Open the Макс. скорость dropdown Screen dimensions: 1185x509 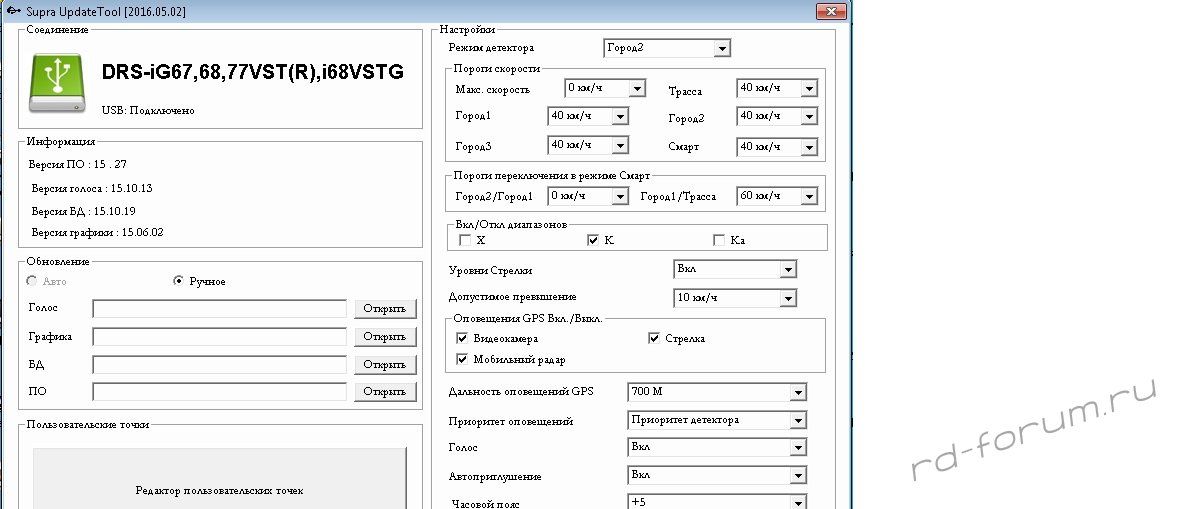click(x=605, y=88)
